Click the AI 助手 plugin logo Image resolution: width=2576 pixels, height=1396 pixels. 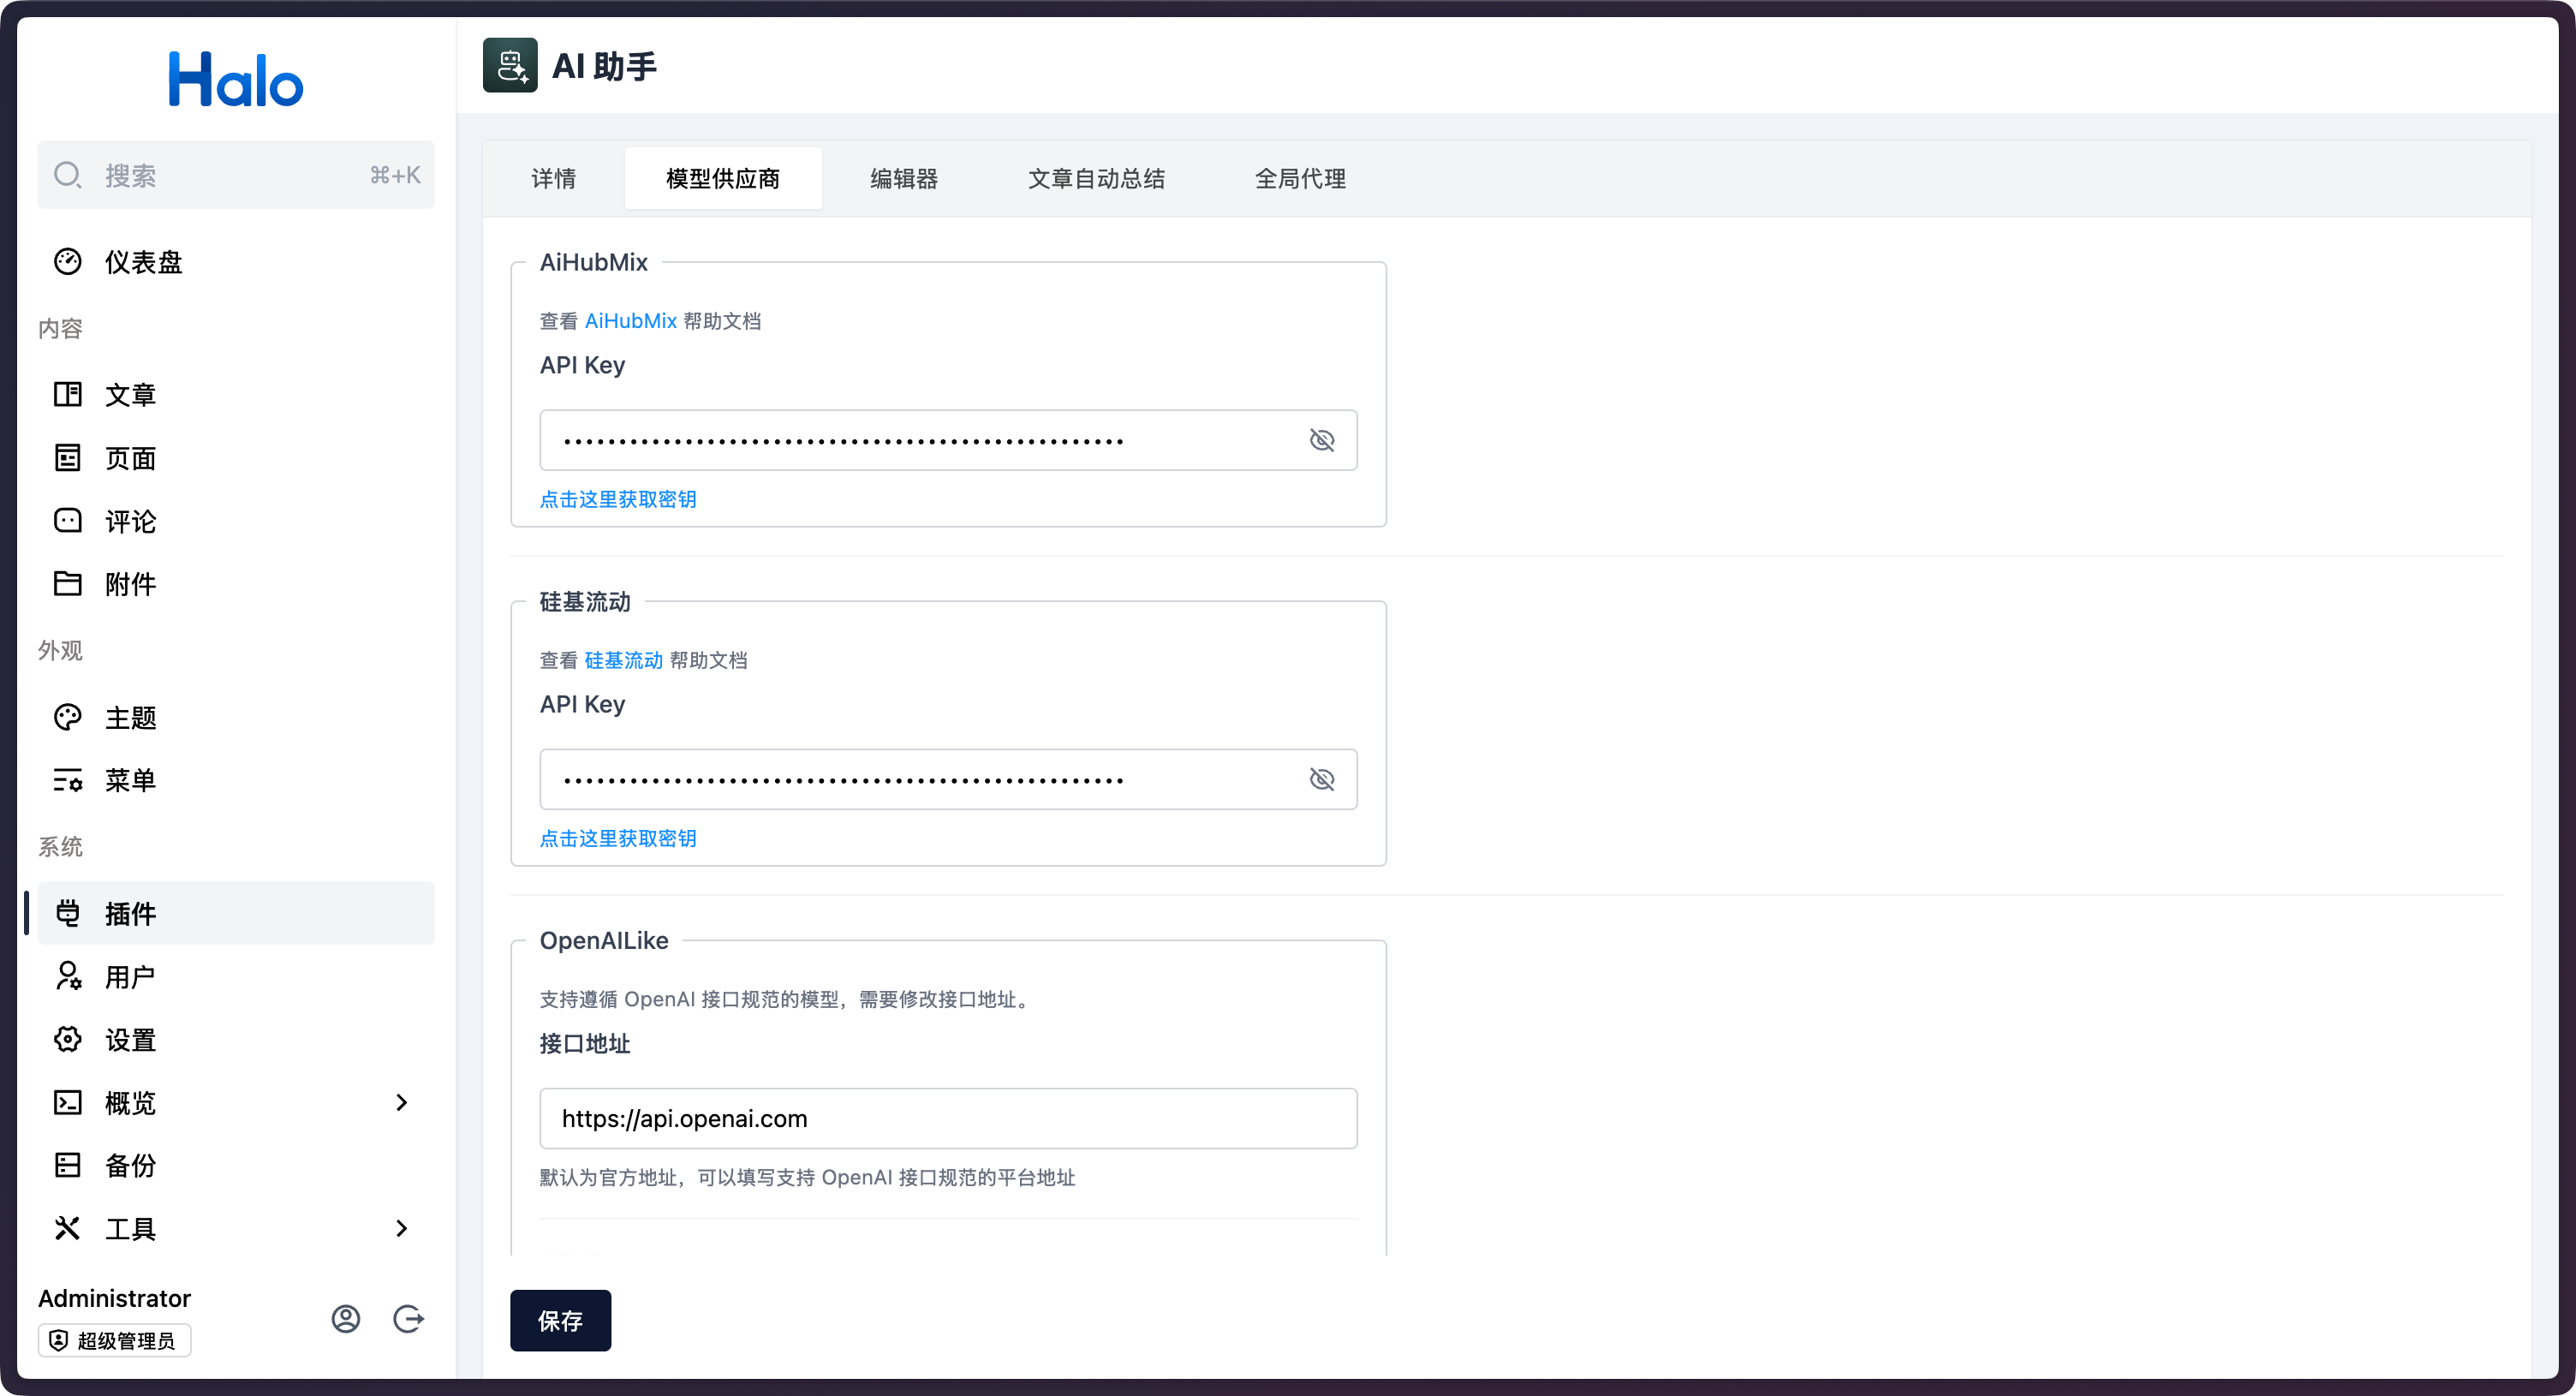[510, 65]
